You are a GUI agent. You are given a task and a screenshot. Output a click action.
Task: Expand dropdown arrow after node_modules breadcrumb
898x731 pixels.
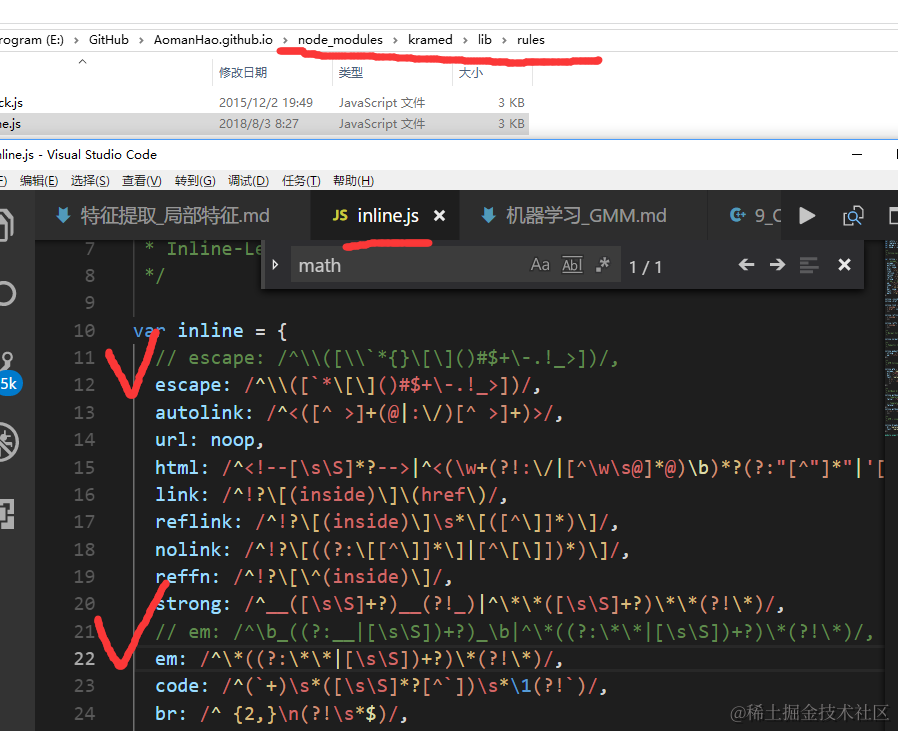[x=395, y=40]
